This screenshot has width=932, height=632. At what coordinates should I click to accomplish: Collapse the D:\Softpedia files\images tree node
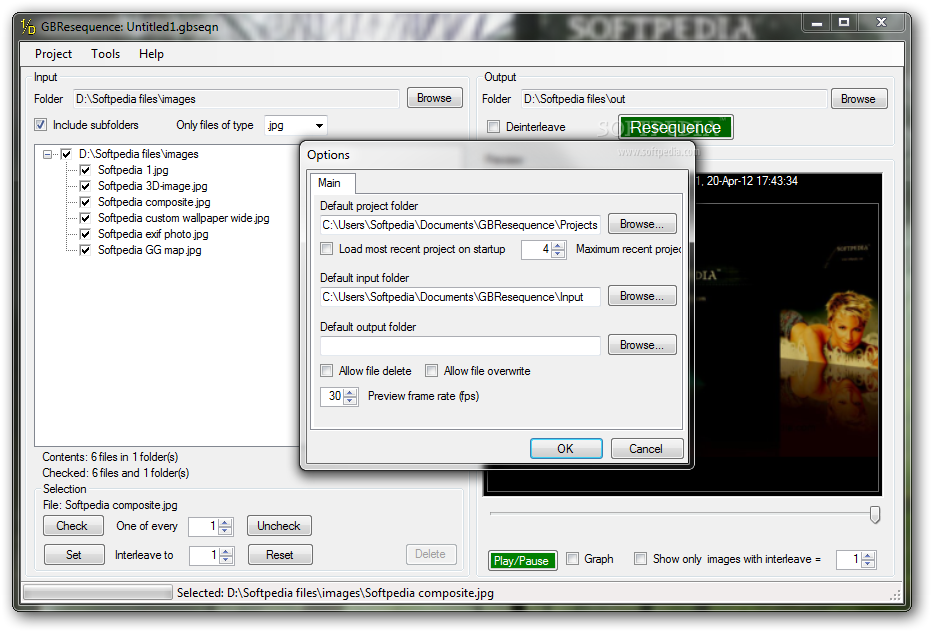point(47,154)
